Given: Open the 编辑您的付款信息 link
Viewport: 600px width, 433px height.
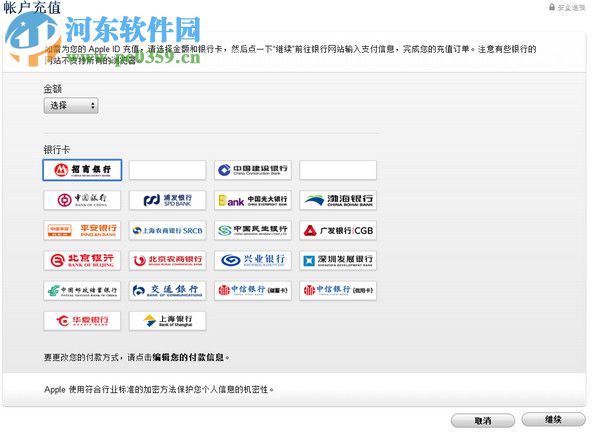Looking at the screenshot, I should click(188, 357).
